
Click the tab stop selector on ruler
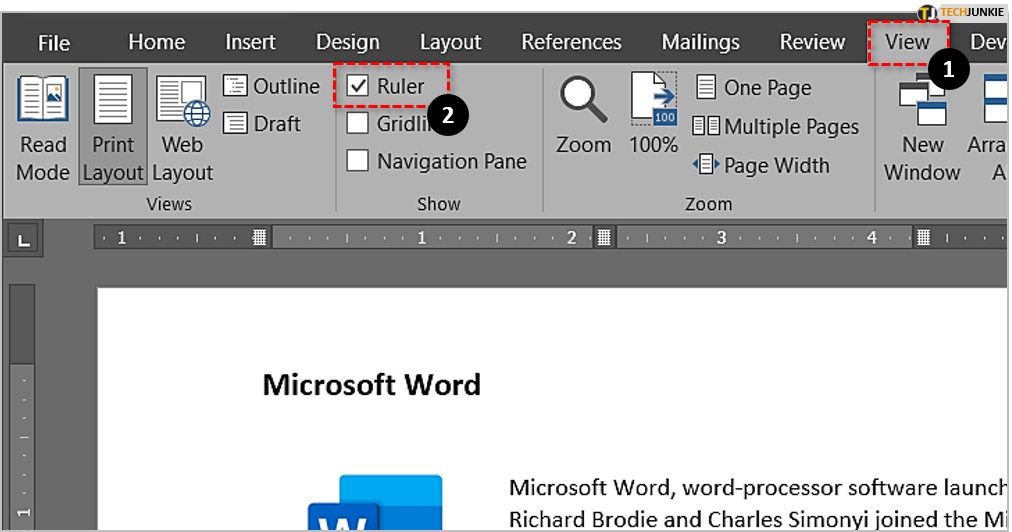tap(22, 239)
